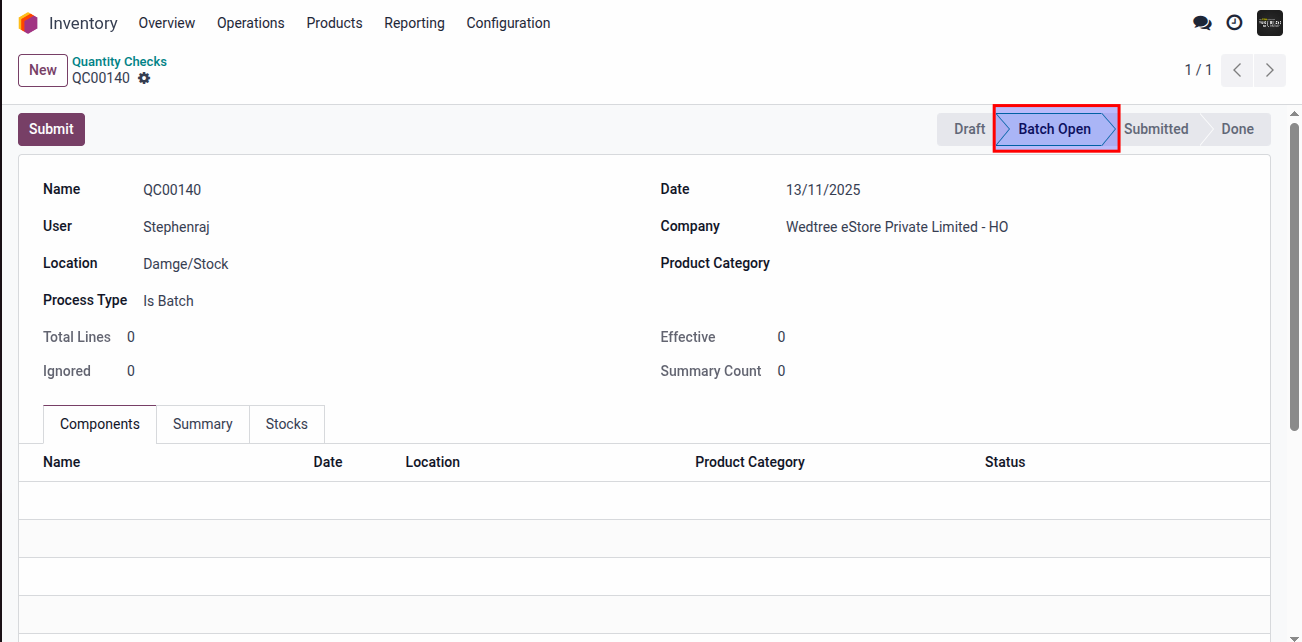Click the New record button

tap(43, 70)
